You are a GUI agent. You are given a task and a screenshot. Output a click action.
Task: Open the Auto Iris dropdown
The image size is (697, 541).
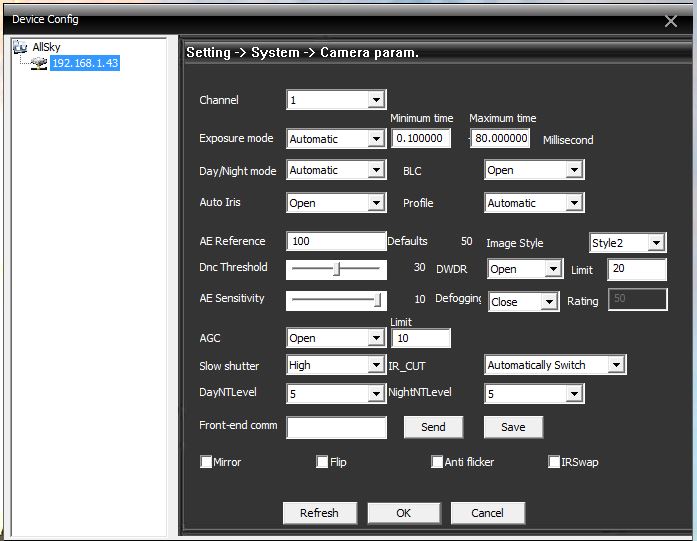[x=336, y=203]
